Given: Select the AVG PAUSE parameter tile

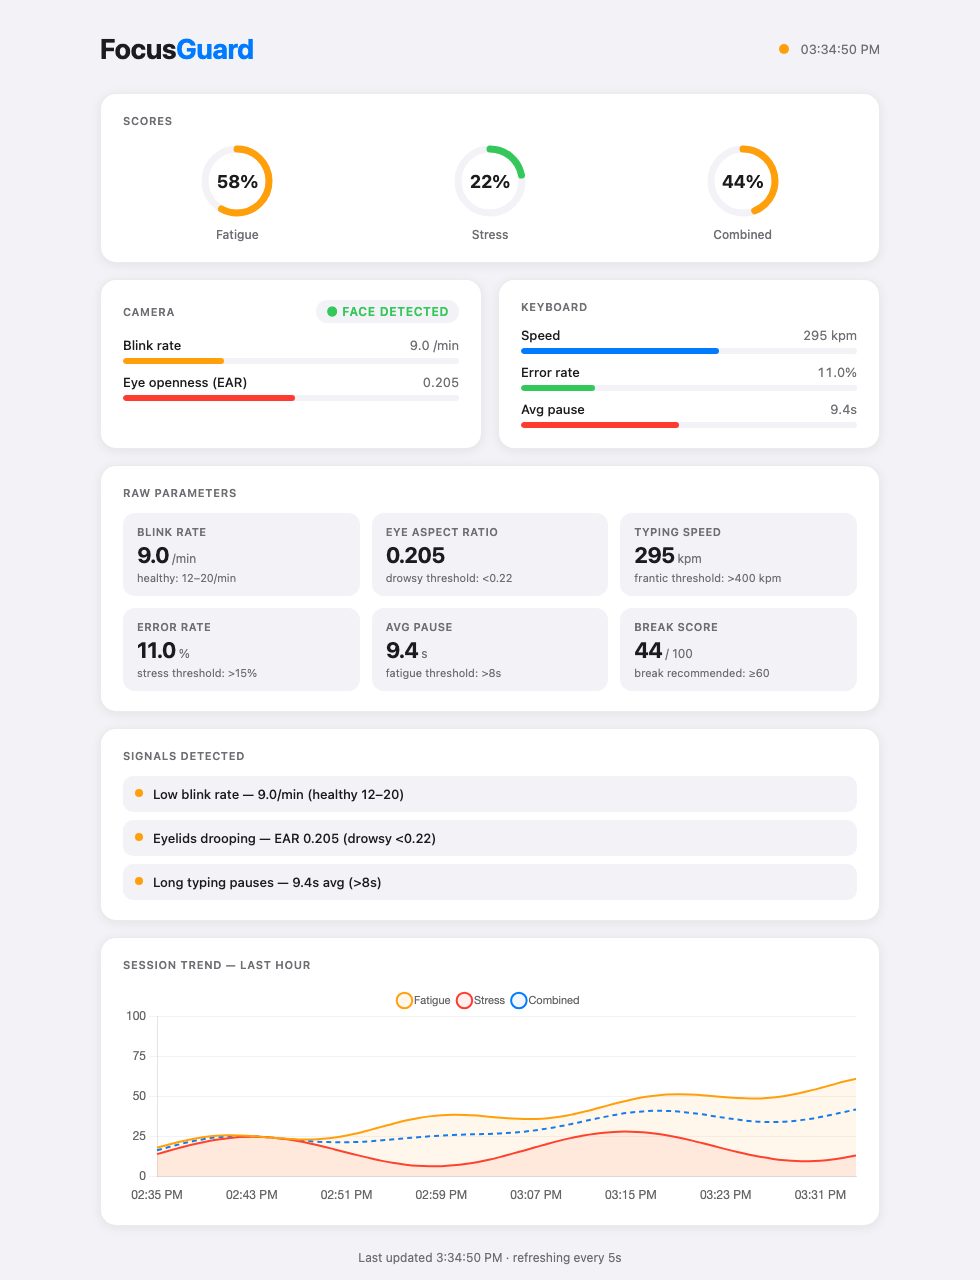Looking at the screenshot, I should click(x=490, y=650).
